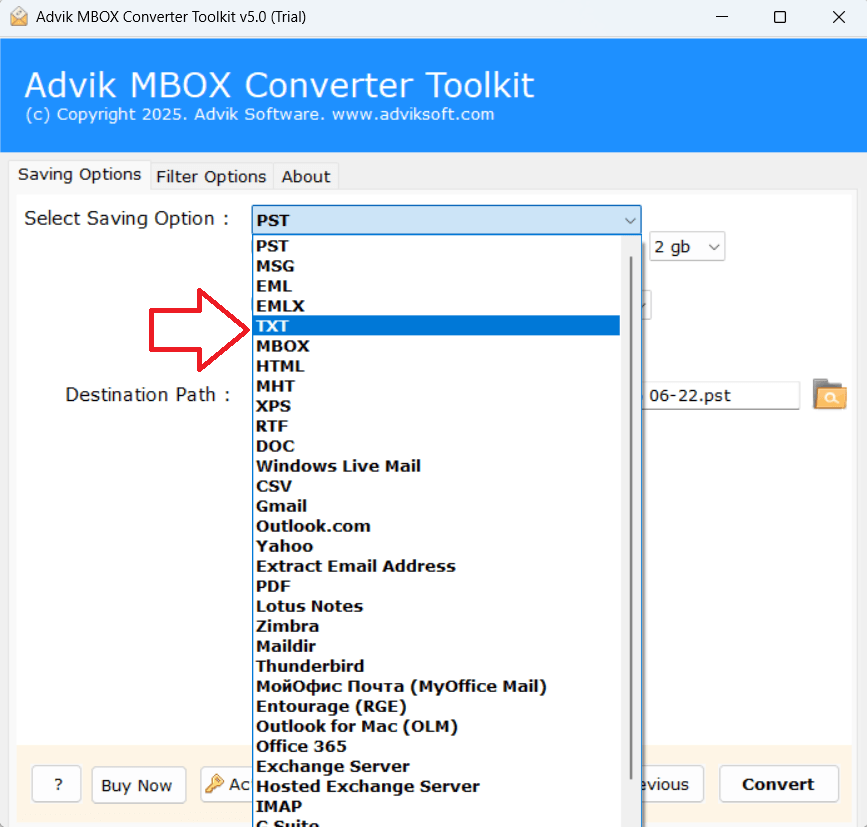The height and width of the screenshot is (827, 867).
Task: Pick Maildir from the saving options
Action: [436, 646]
